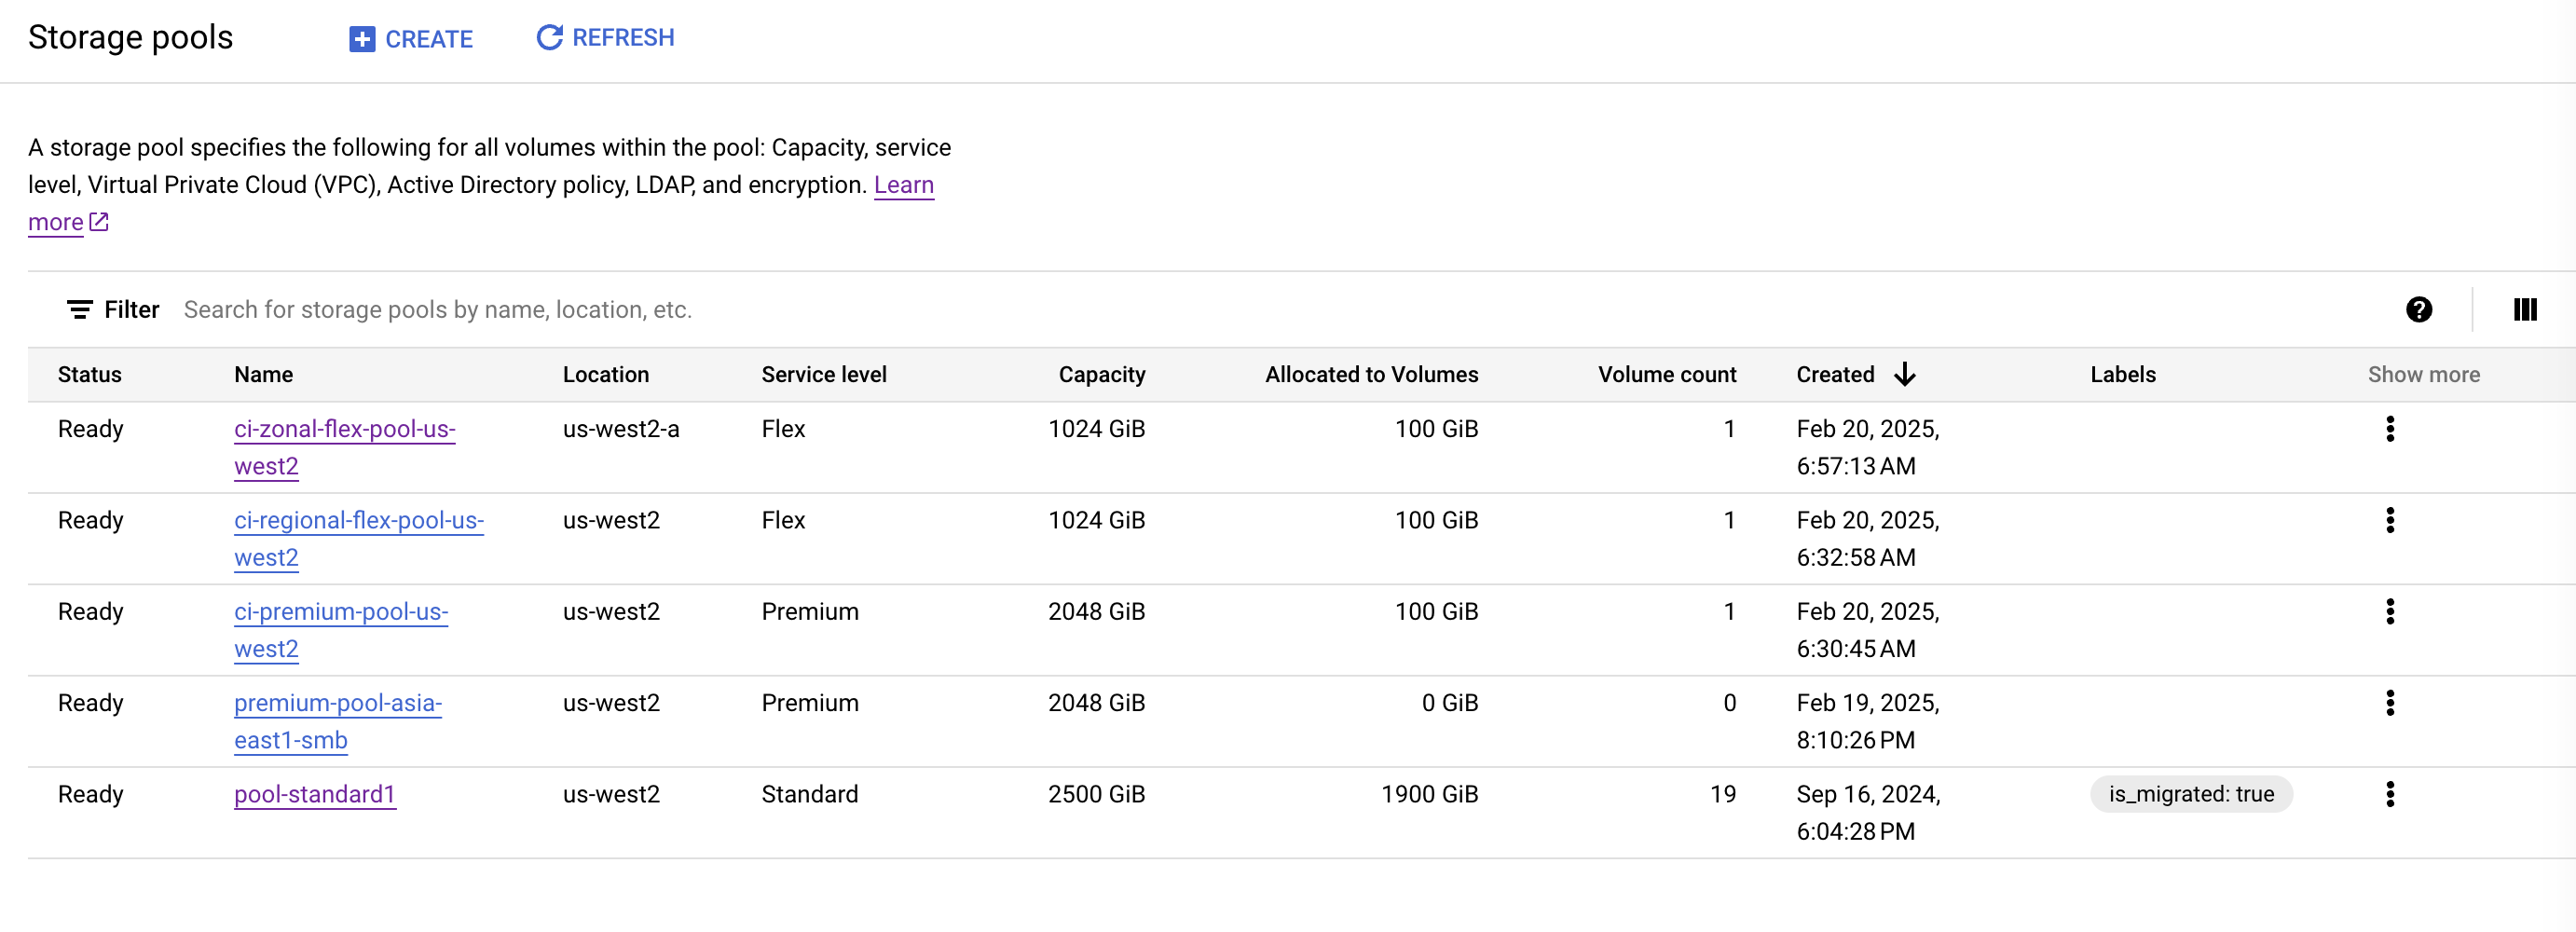Screen dimensions: 2576x932
Task: Open actions menu for ci-regional-flex-pool-us-west2
Action: pyautogui.click(x=2389, y=520)
